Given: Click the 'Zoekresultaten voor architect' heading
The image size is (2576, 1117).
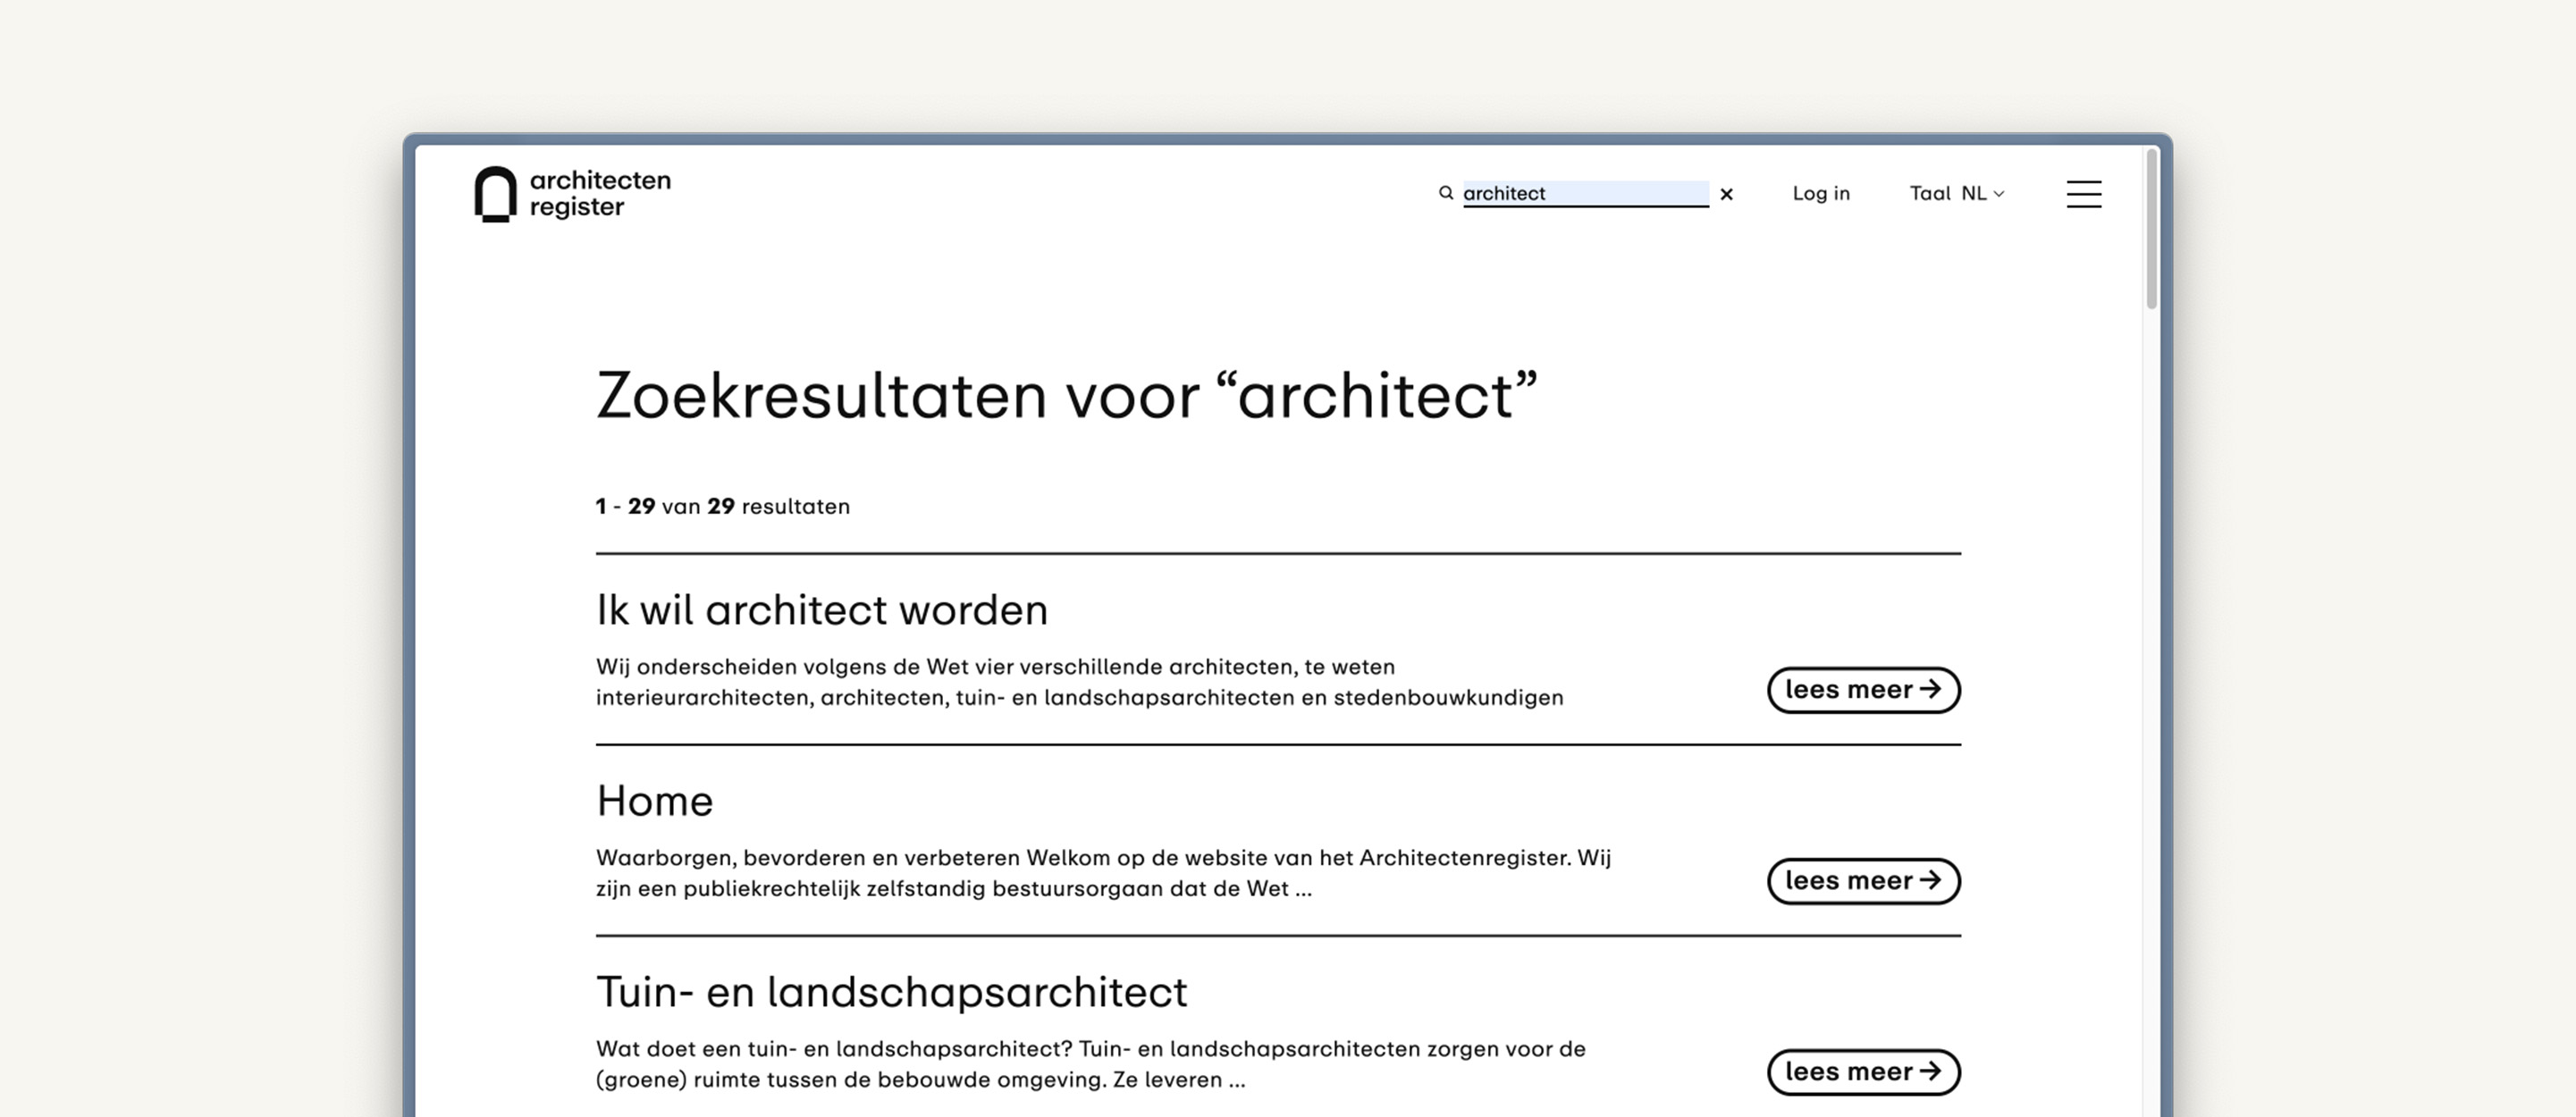Looking at the screenshot, I should (1066, 396).
